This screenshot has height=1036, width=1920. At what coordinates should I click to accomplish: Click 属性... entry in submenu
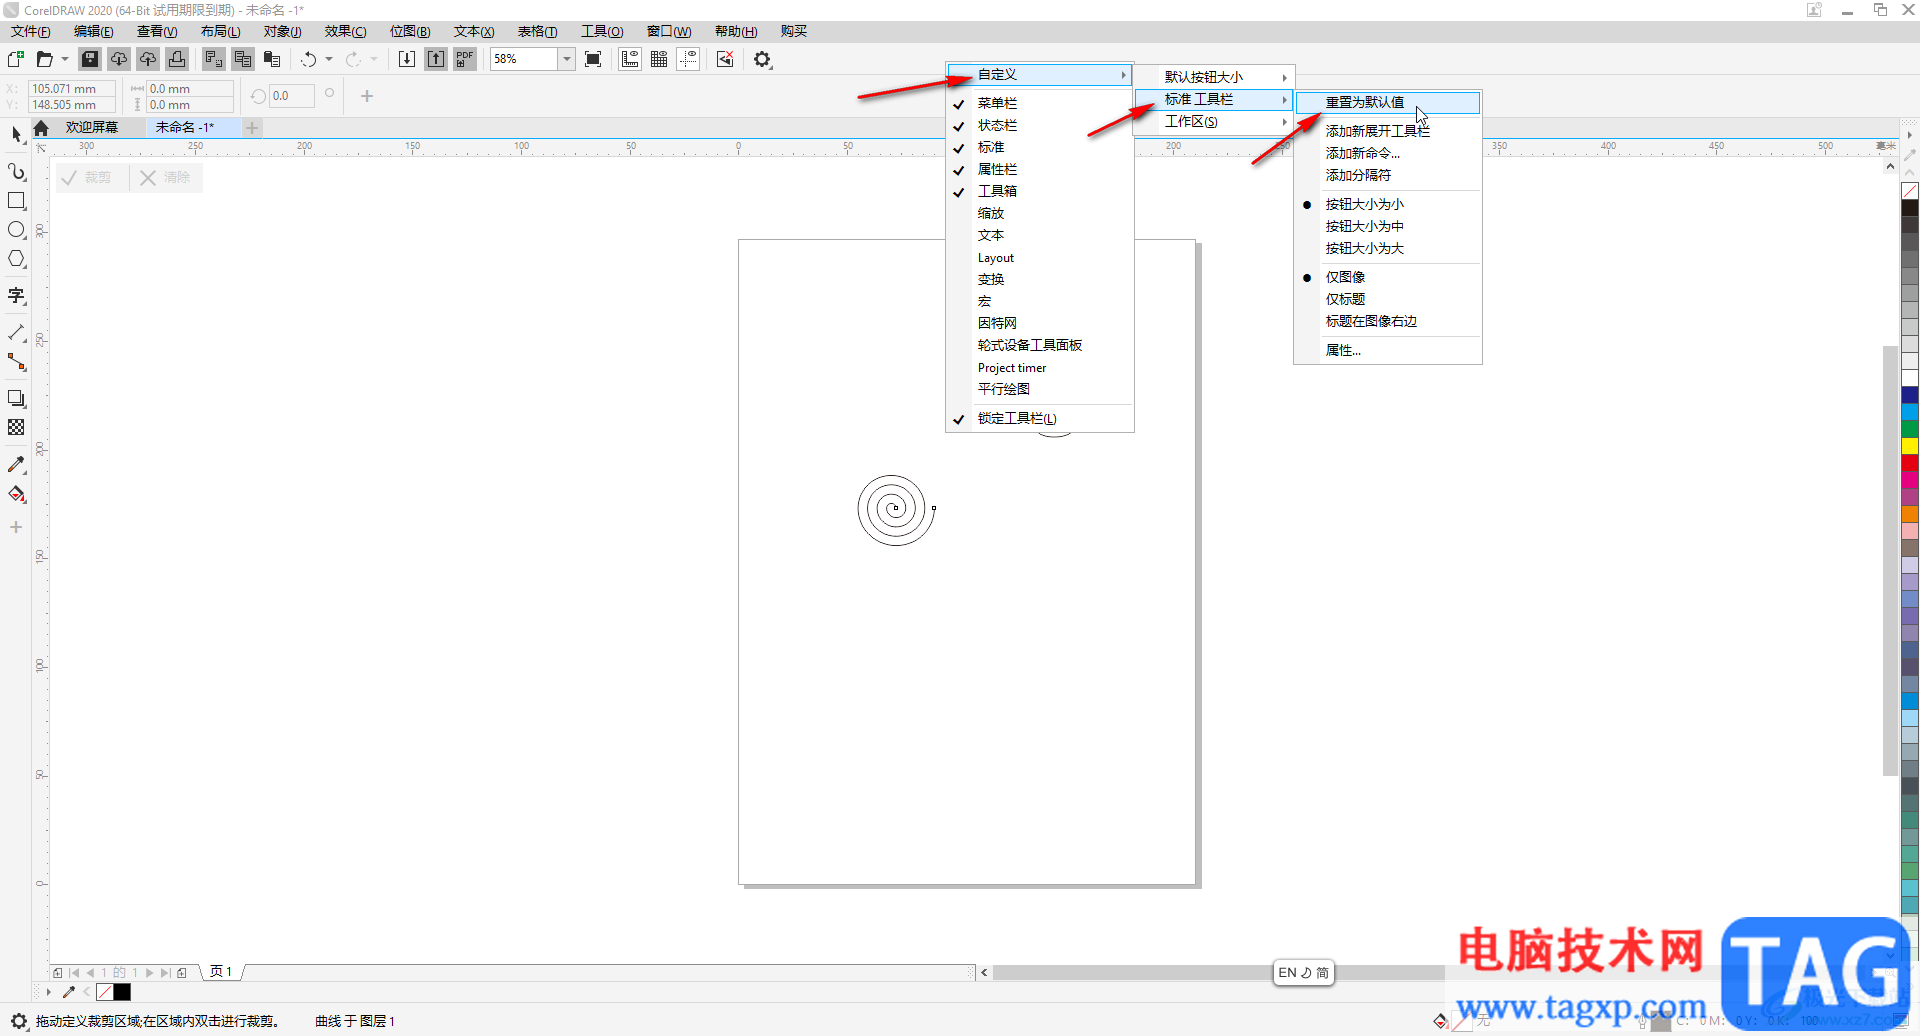pos(1388,350)
